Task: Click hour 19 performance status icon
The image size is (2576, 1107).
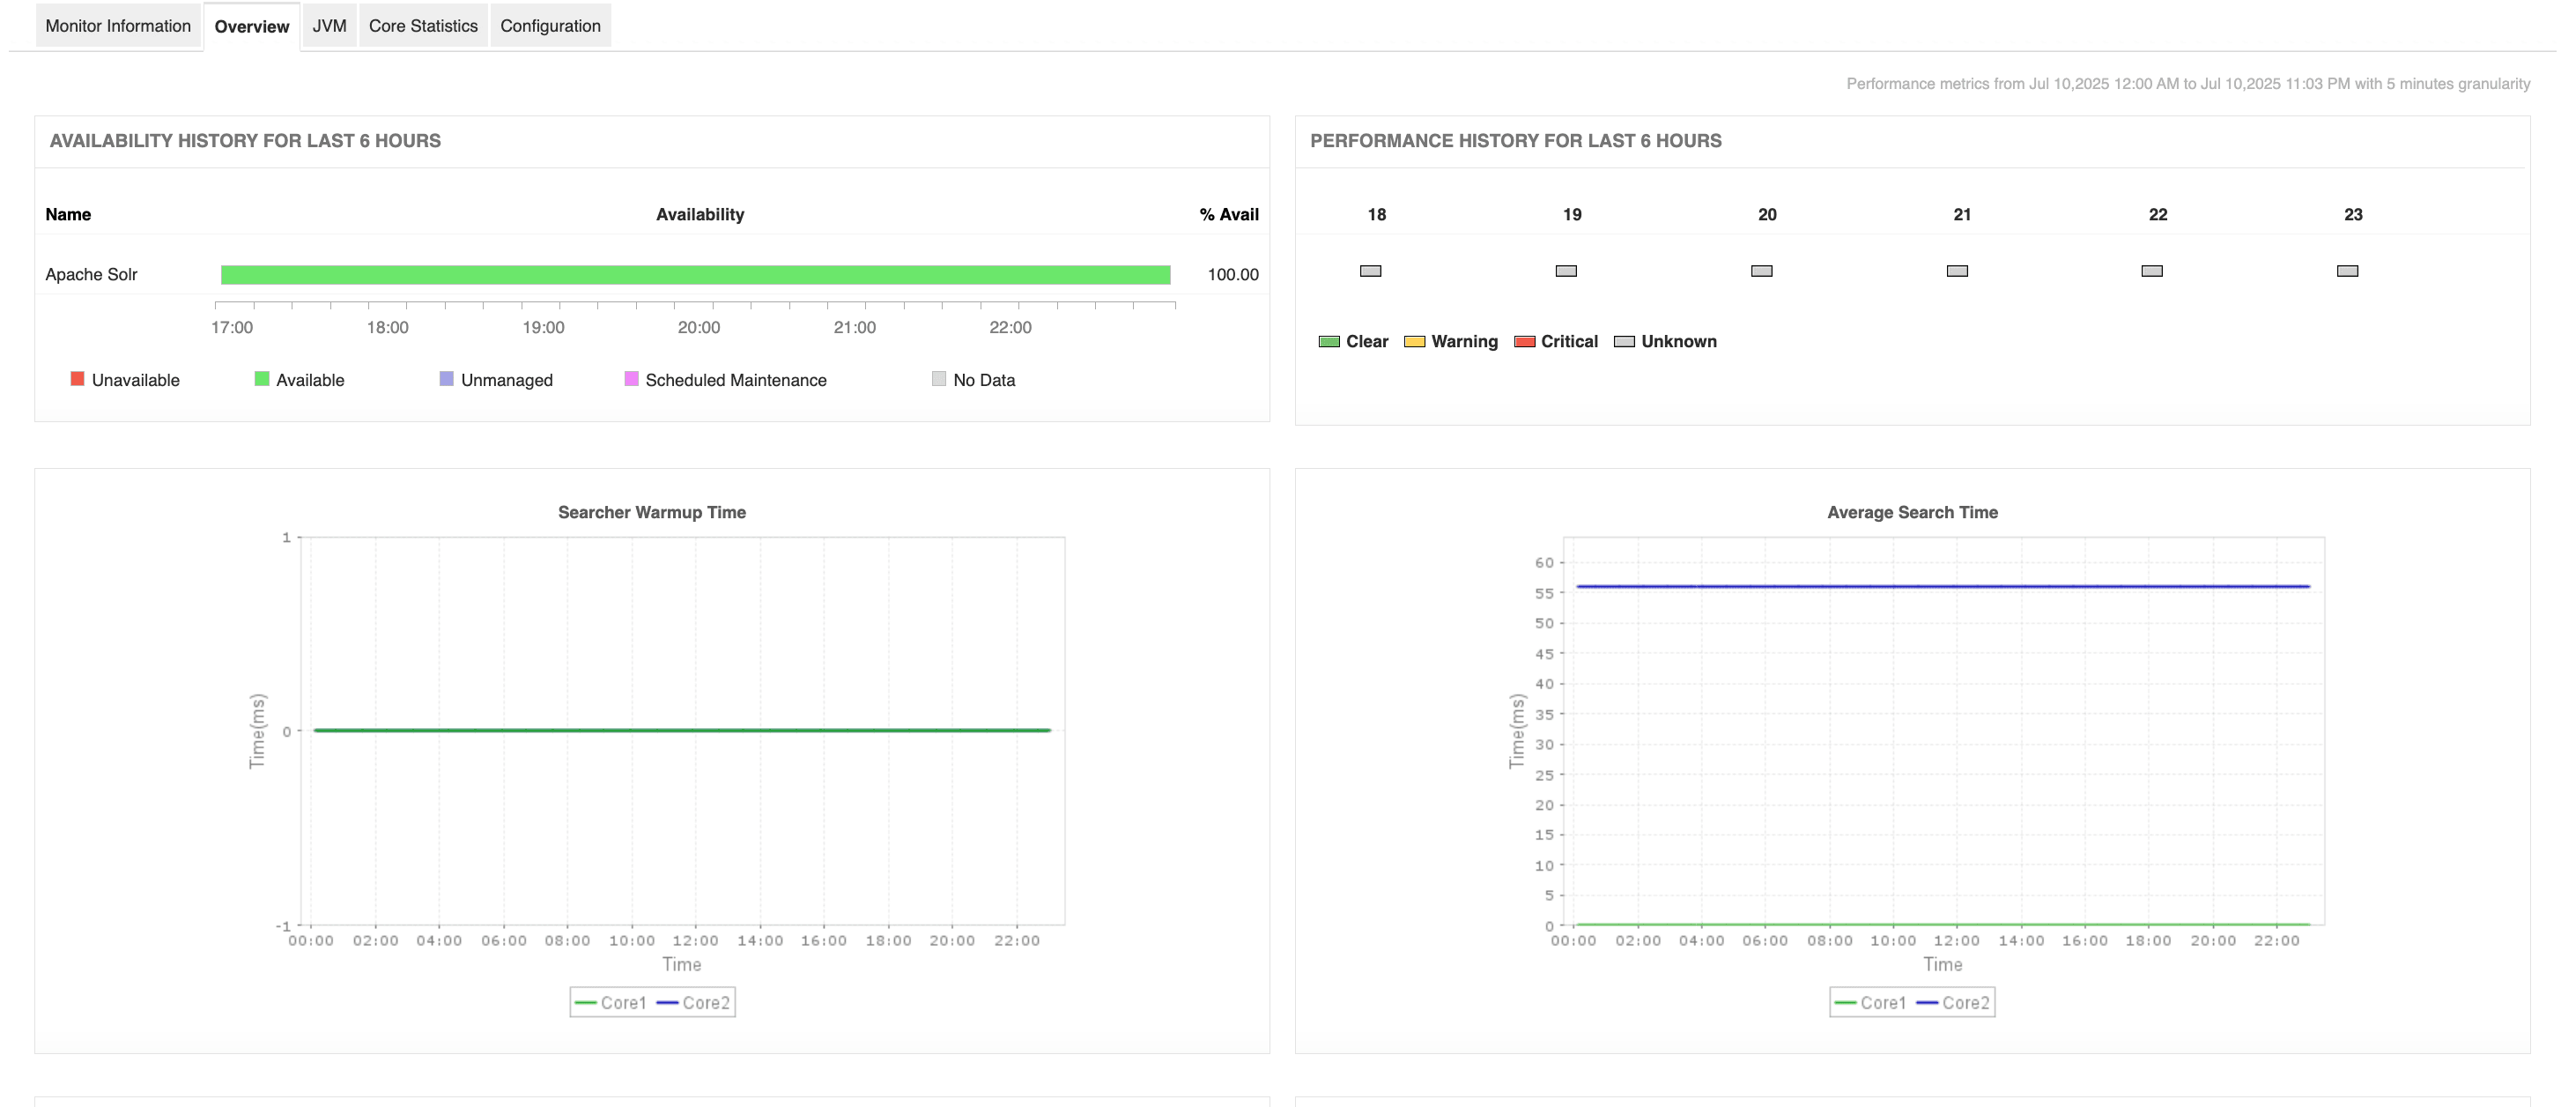Action: 1566,271
